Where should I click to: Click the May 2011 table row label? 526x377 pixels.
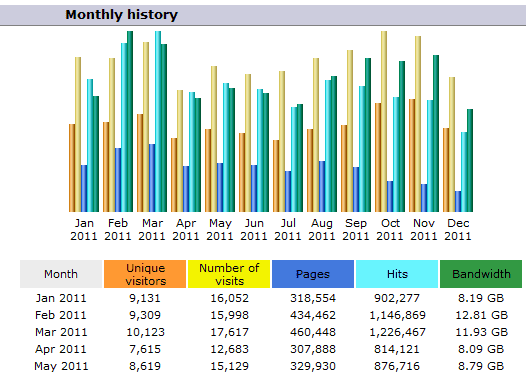(x=61, y=366)
